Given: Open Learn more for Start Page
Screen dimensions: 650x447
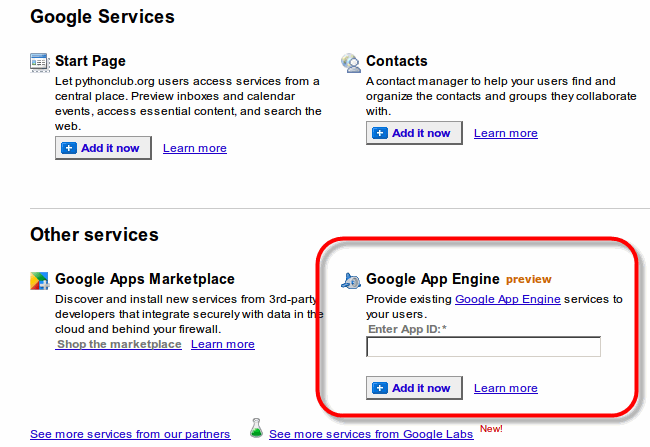Looking at the screenshot, I should point(195,148).
